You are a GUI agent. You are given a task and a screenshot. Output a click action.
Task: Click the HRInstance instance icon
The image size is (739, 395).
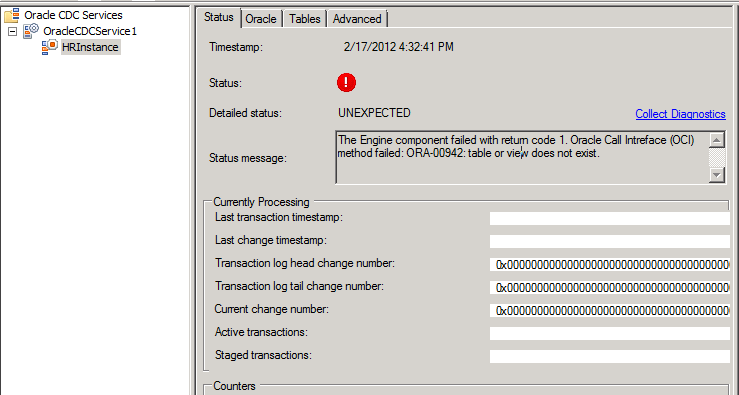(49, 47)
